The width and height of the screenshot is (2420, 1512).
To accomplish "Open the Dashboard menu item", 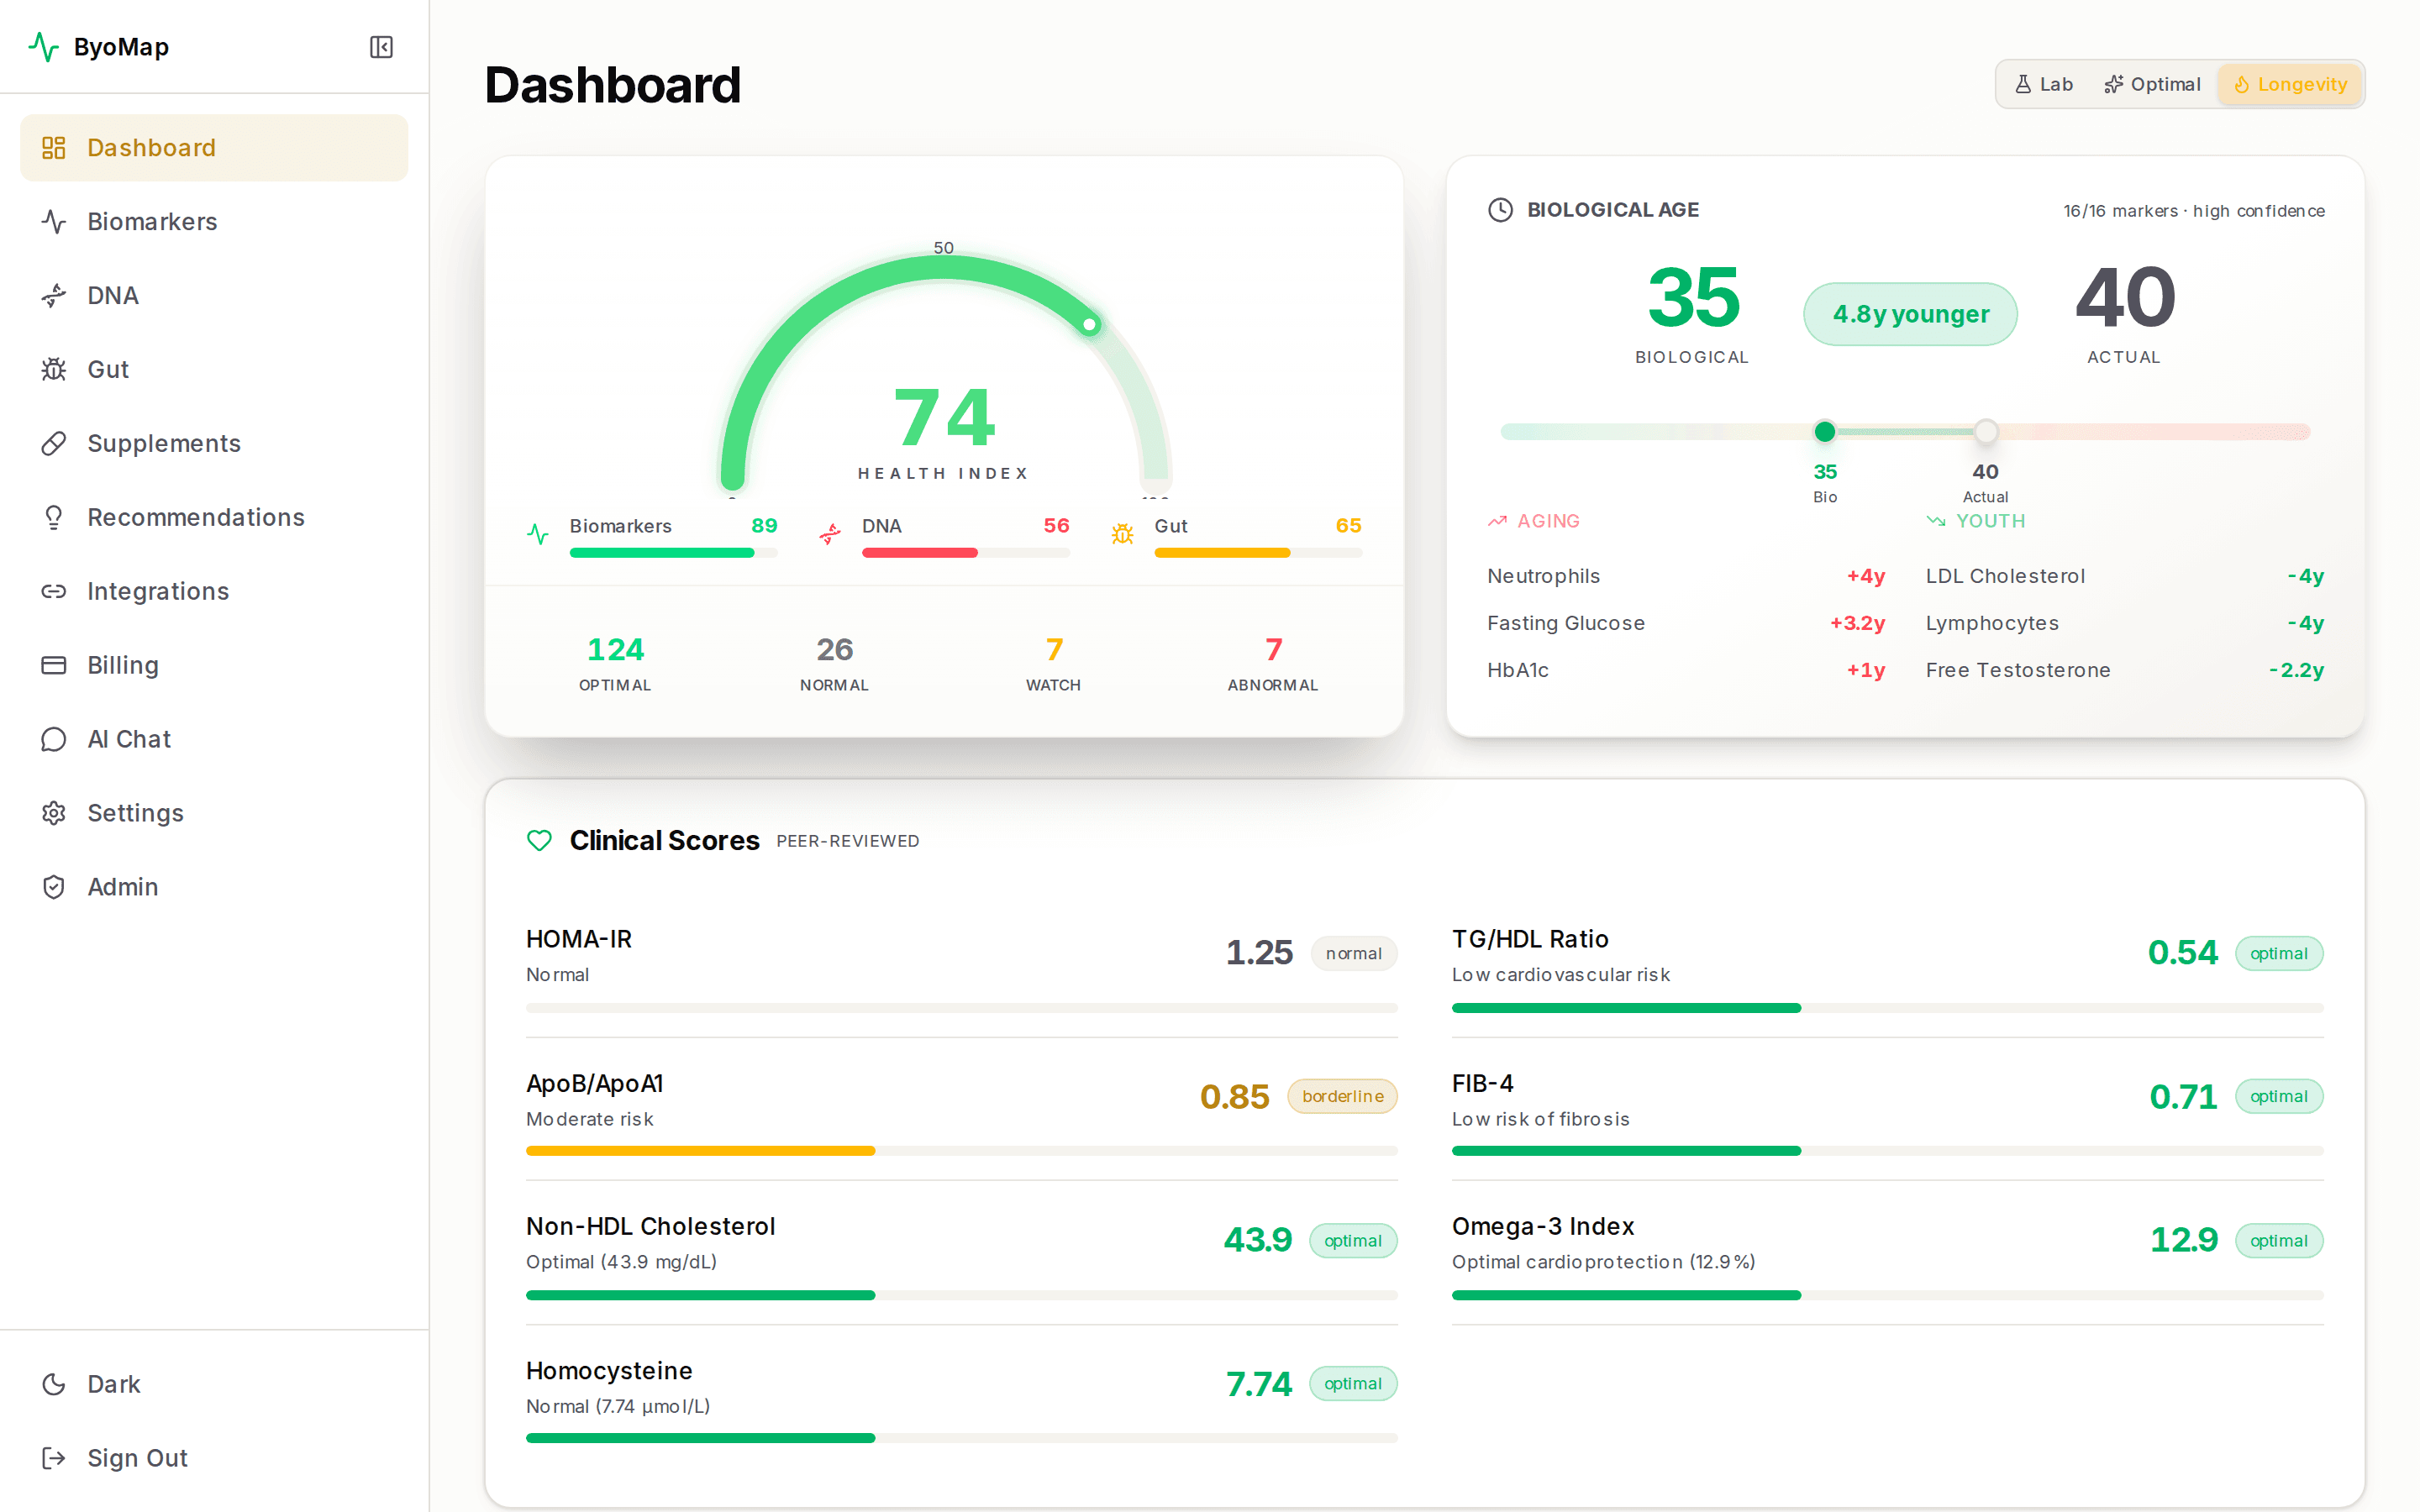I will [151, 147].
